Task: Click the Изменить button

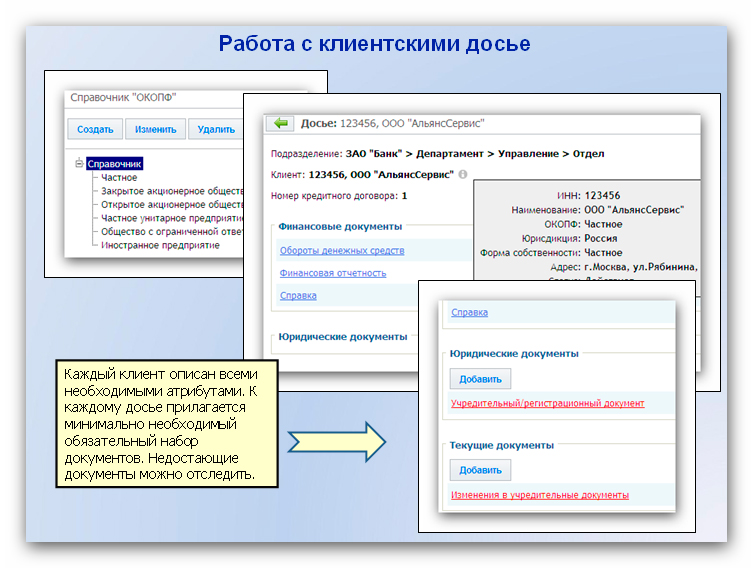Action: tap(156, 129)
